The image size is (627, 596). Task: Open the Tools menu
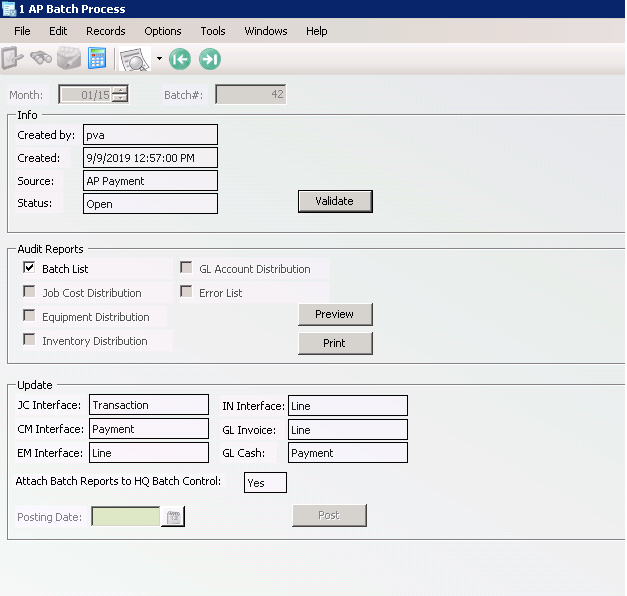pos(213,31)
